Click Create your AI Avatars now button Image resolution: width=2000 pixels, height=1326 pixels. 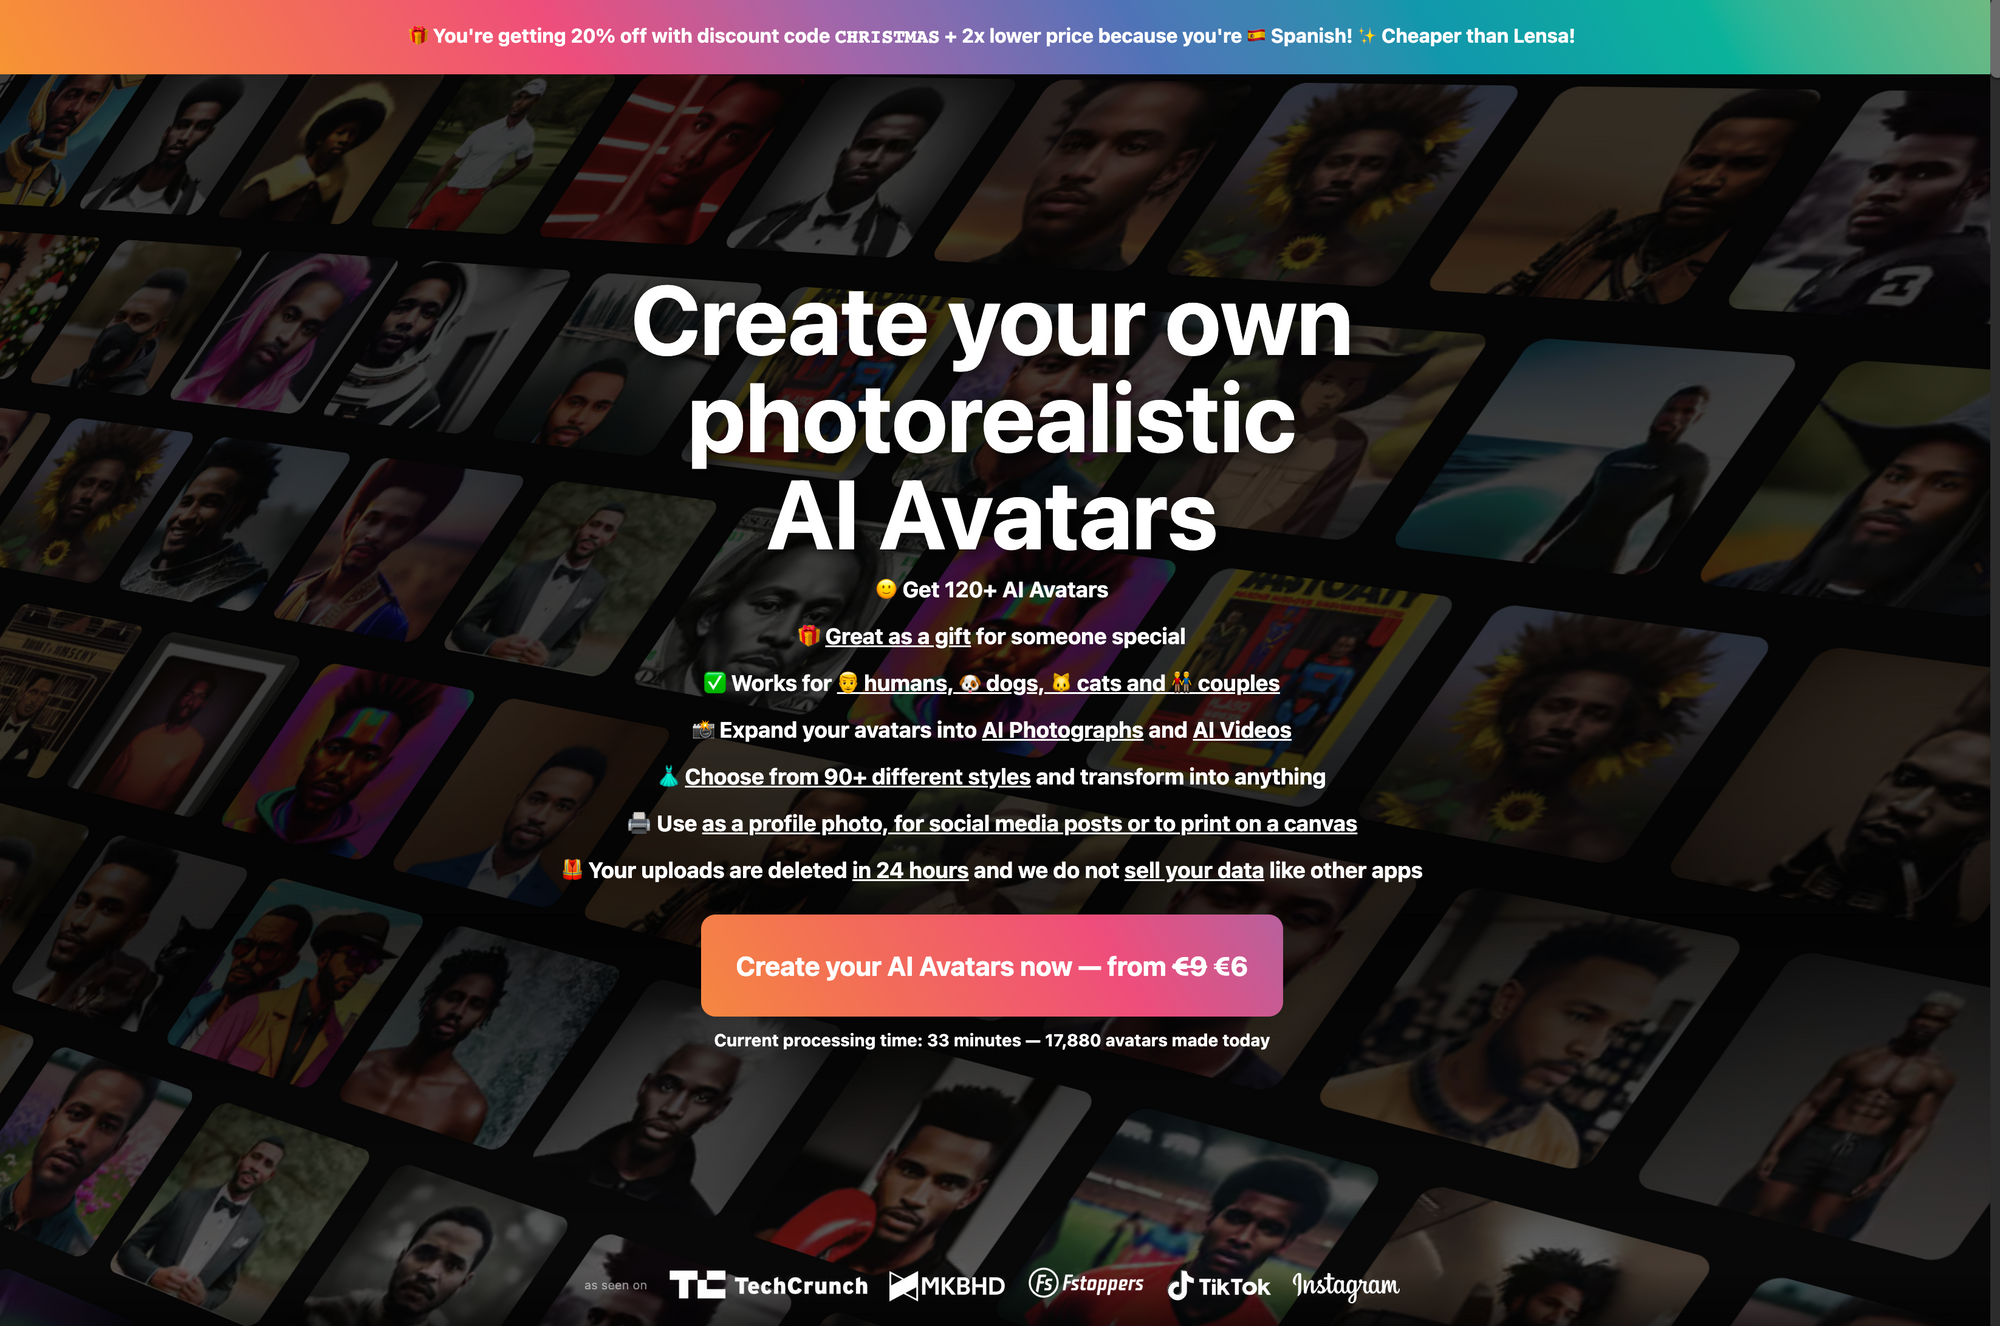pos(992,966)
